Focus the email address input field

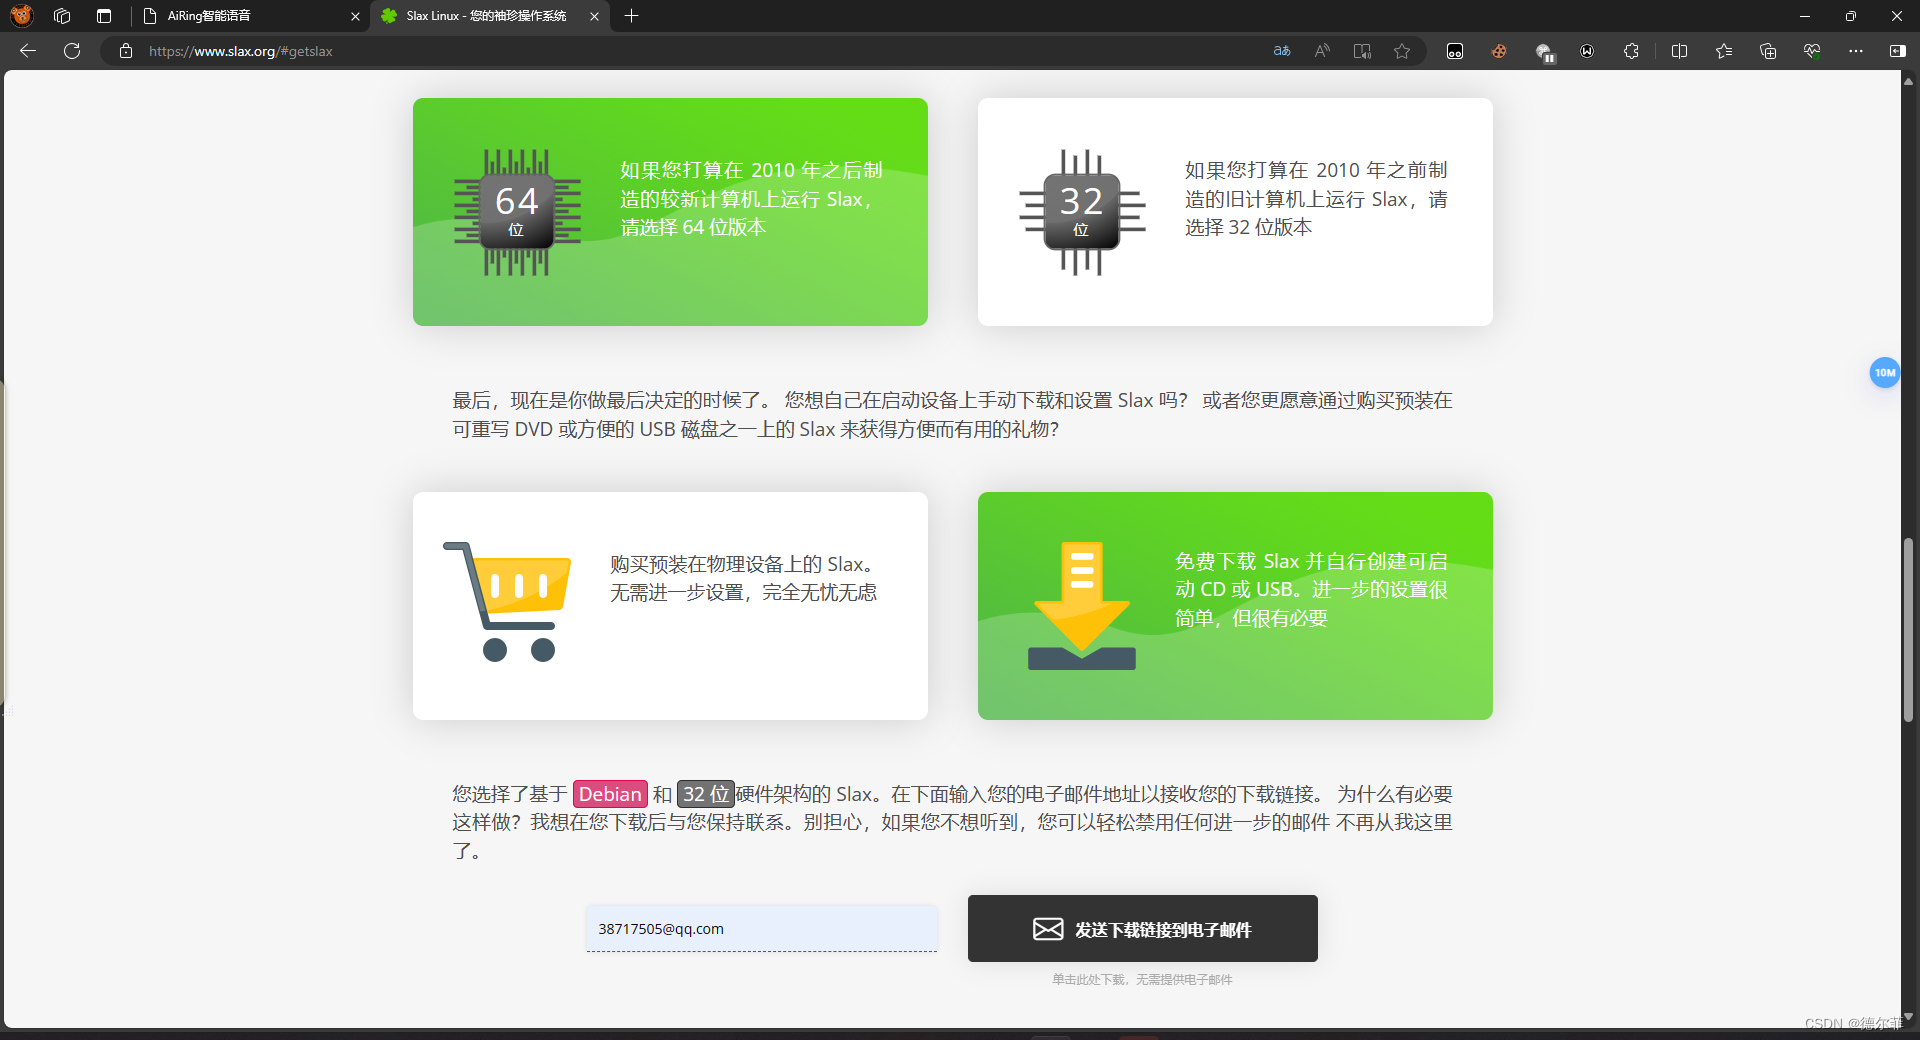tap(762, 929)
